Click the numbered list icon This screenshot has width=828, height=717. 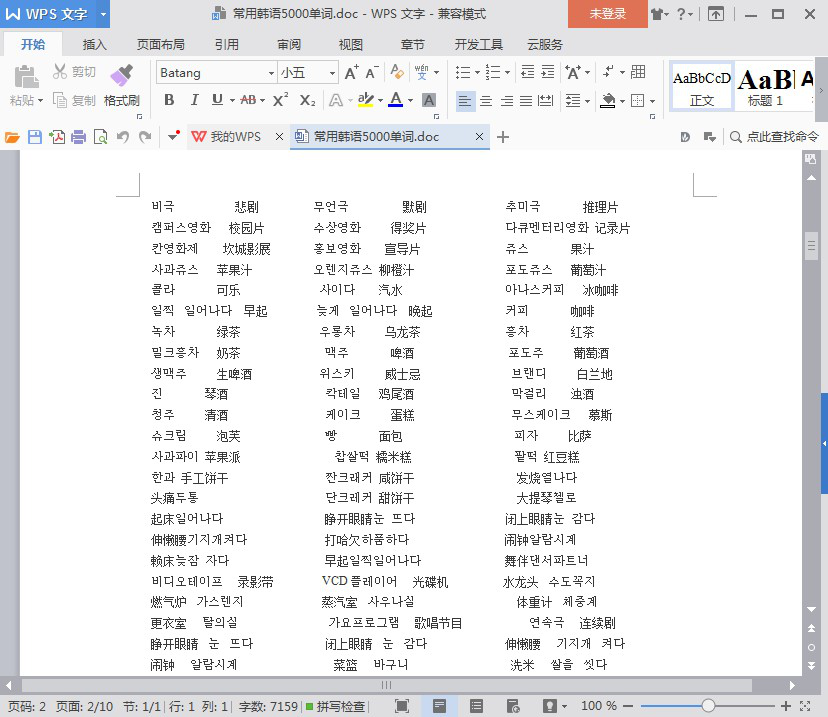[x=493, y=72]
